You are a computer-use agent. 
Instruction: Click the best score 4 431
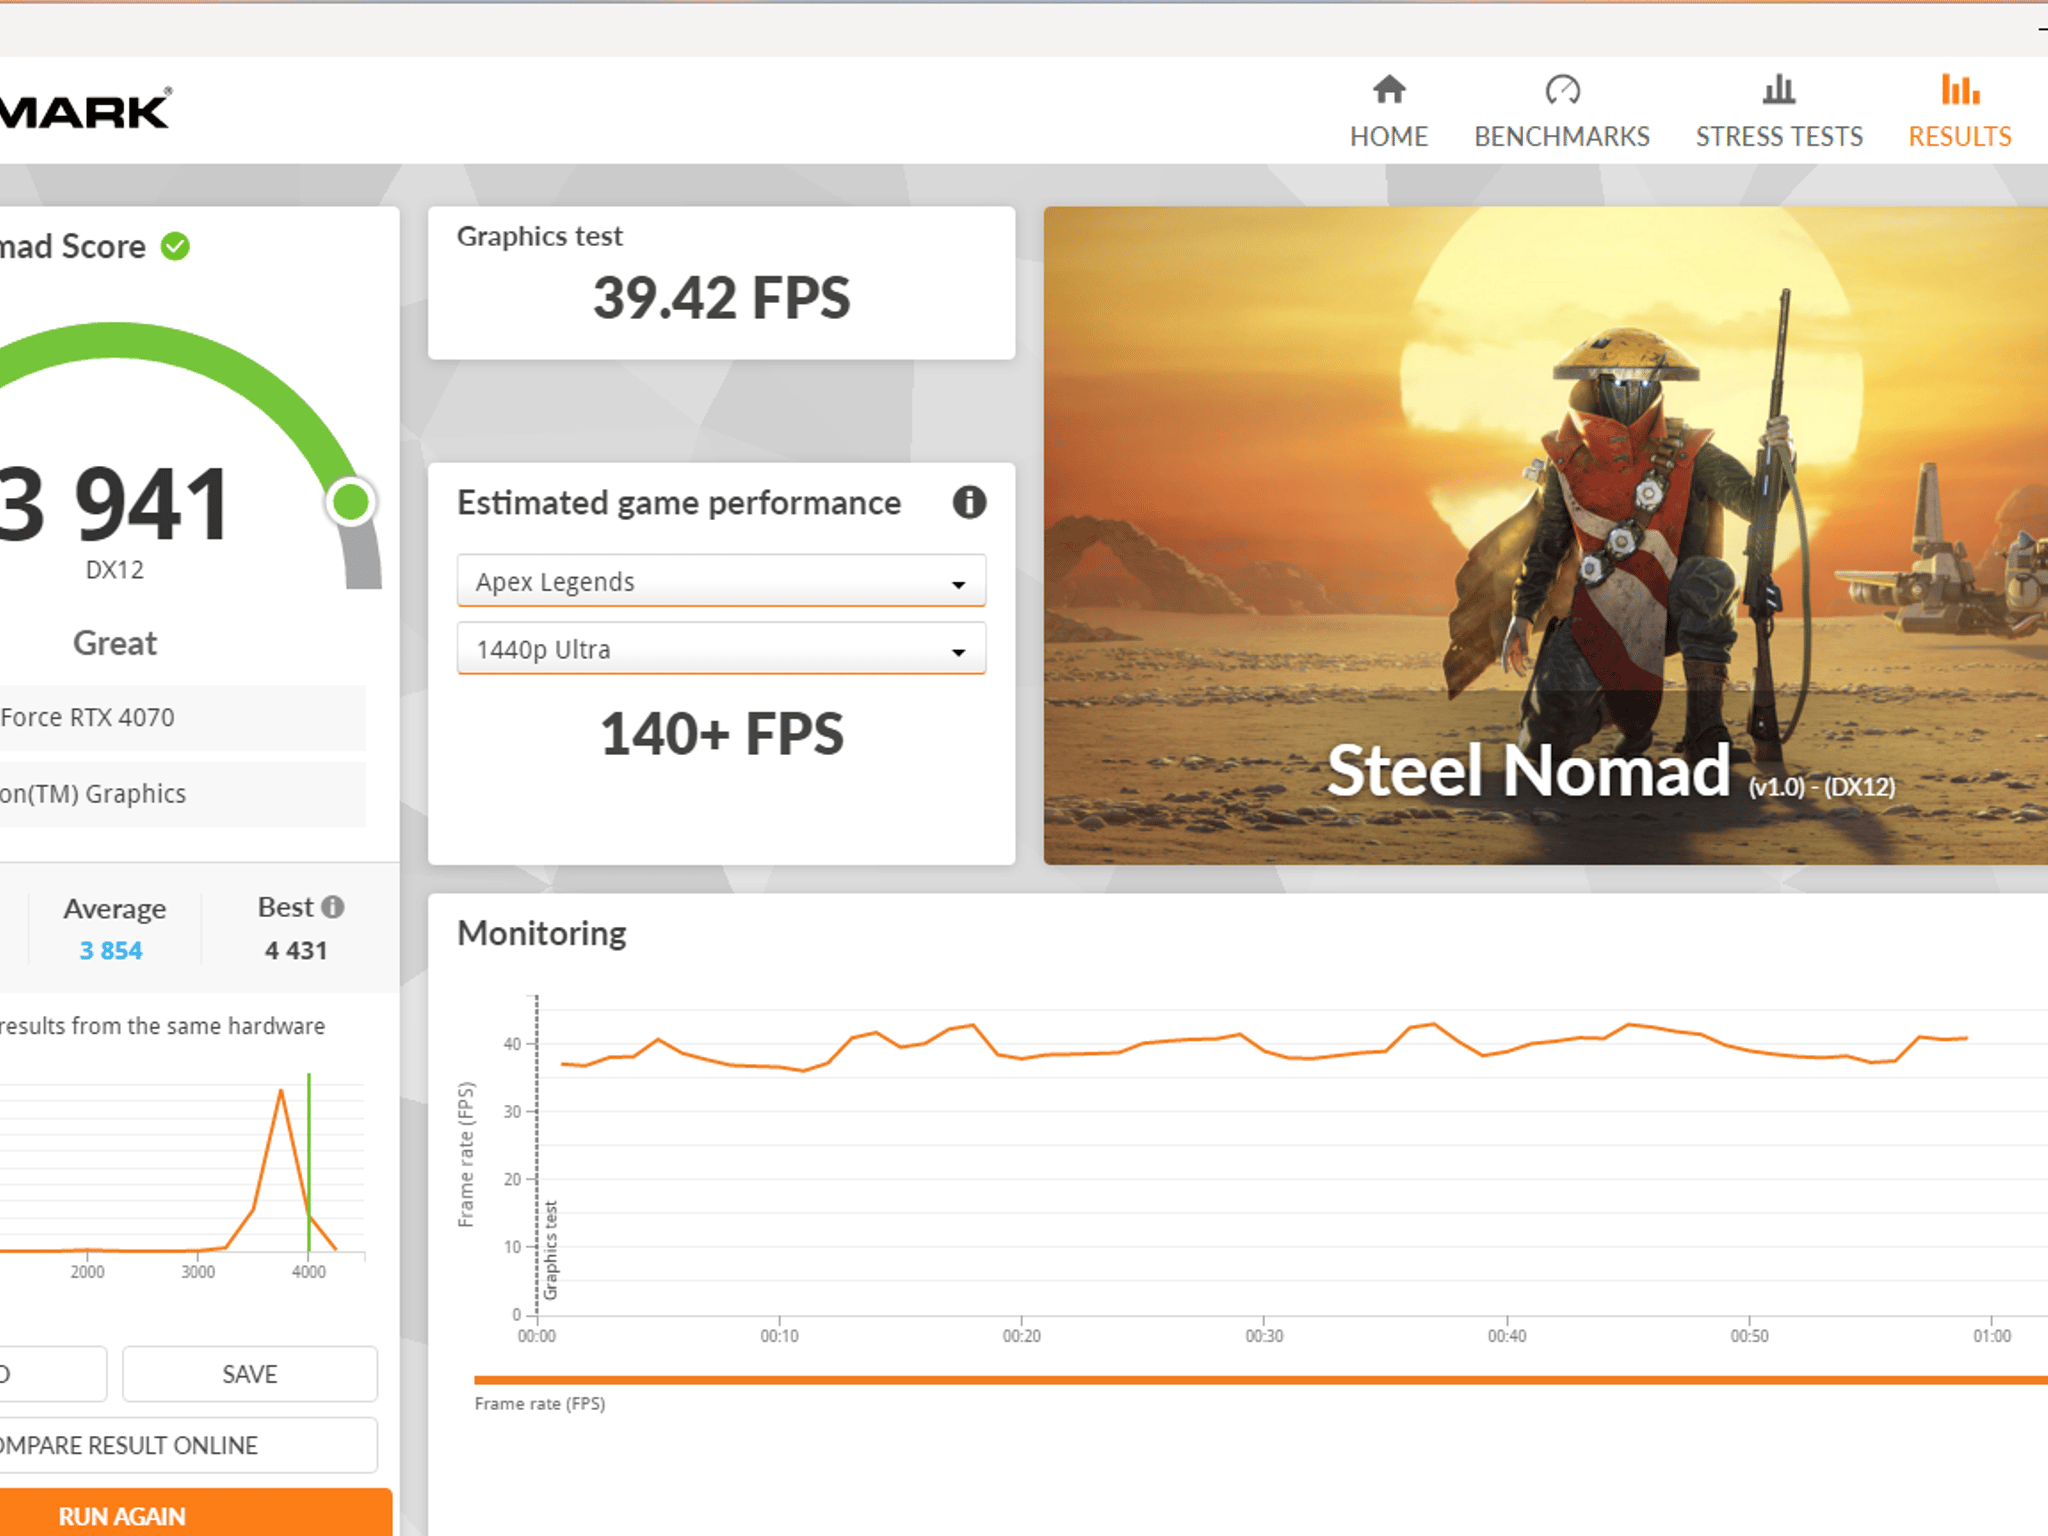coord(296,951)
